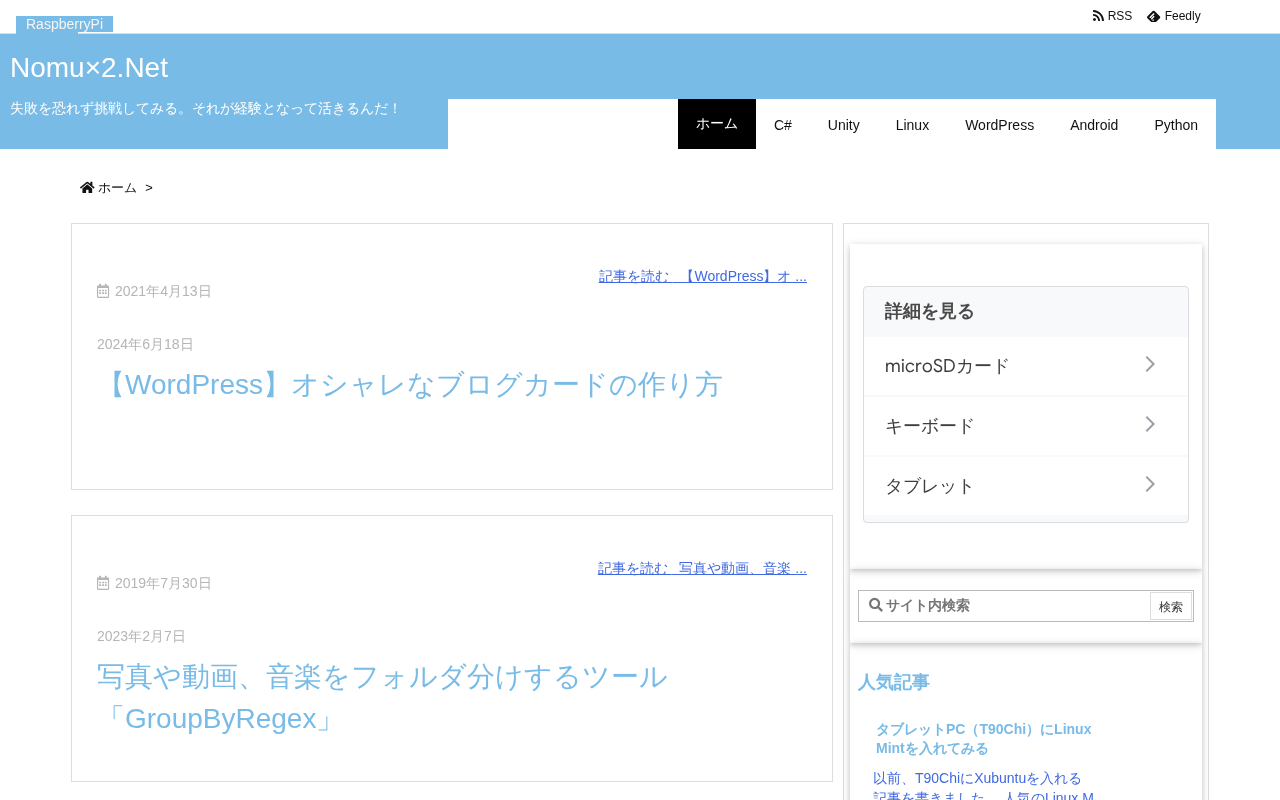Click the RSS feed icon
Image resolution: width=1280 pixels, height=800 pixels.
point(1098,16)
